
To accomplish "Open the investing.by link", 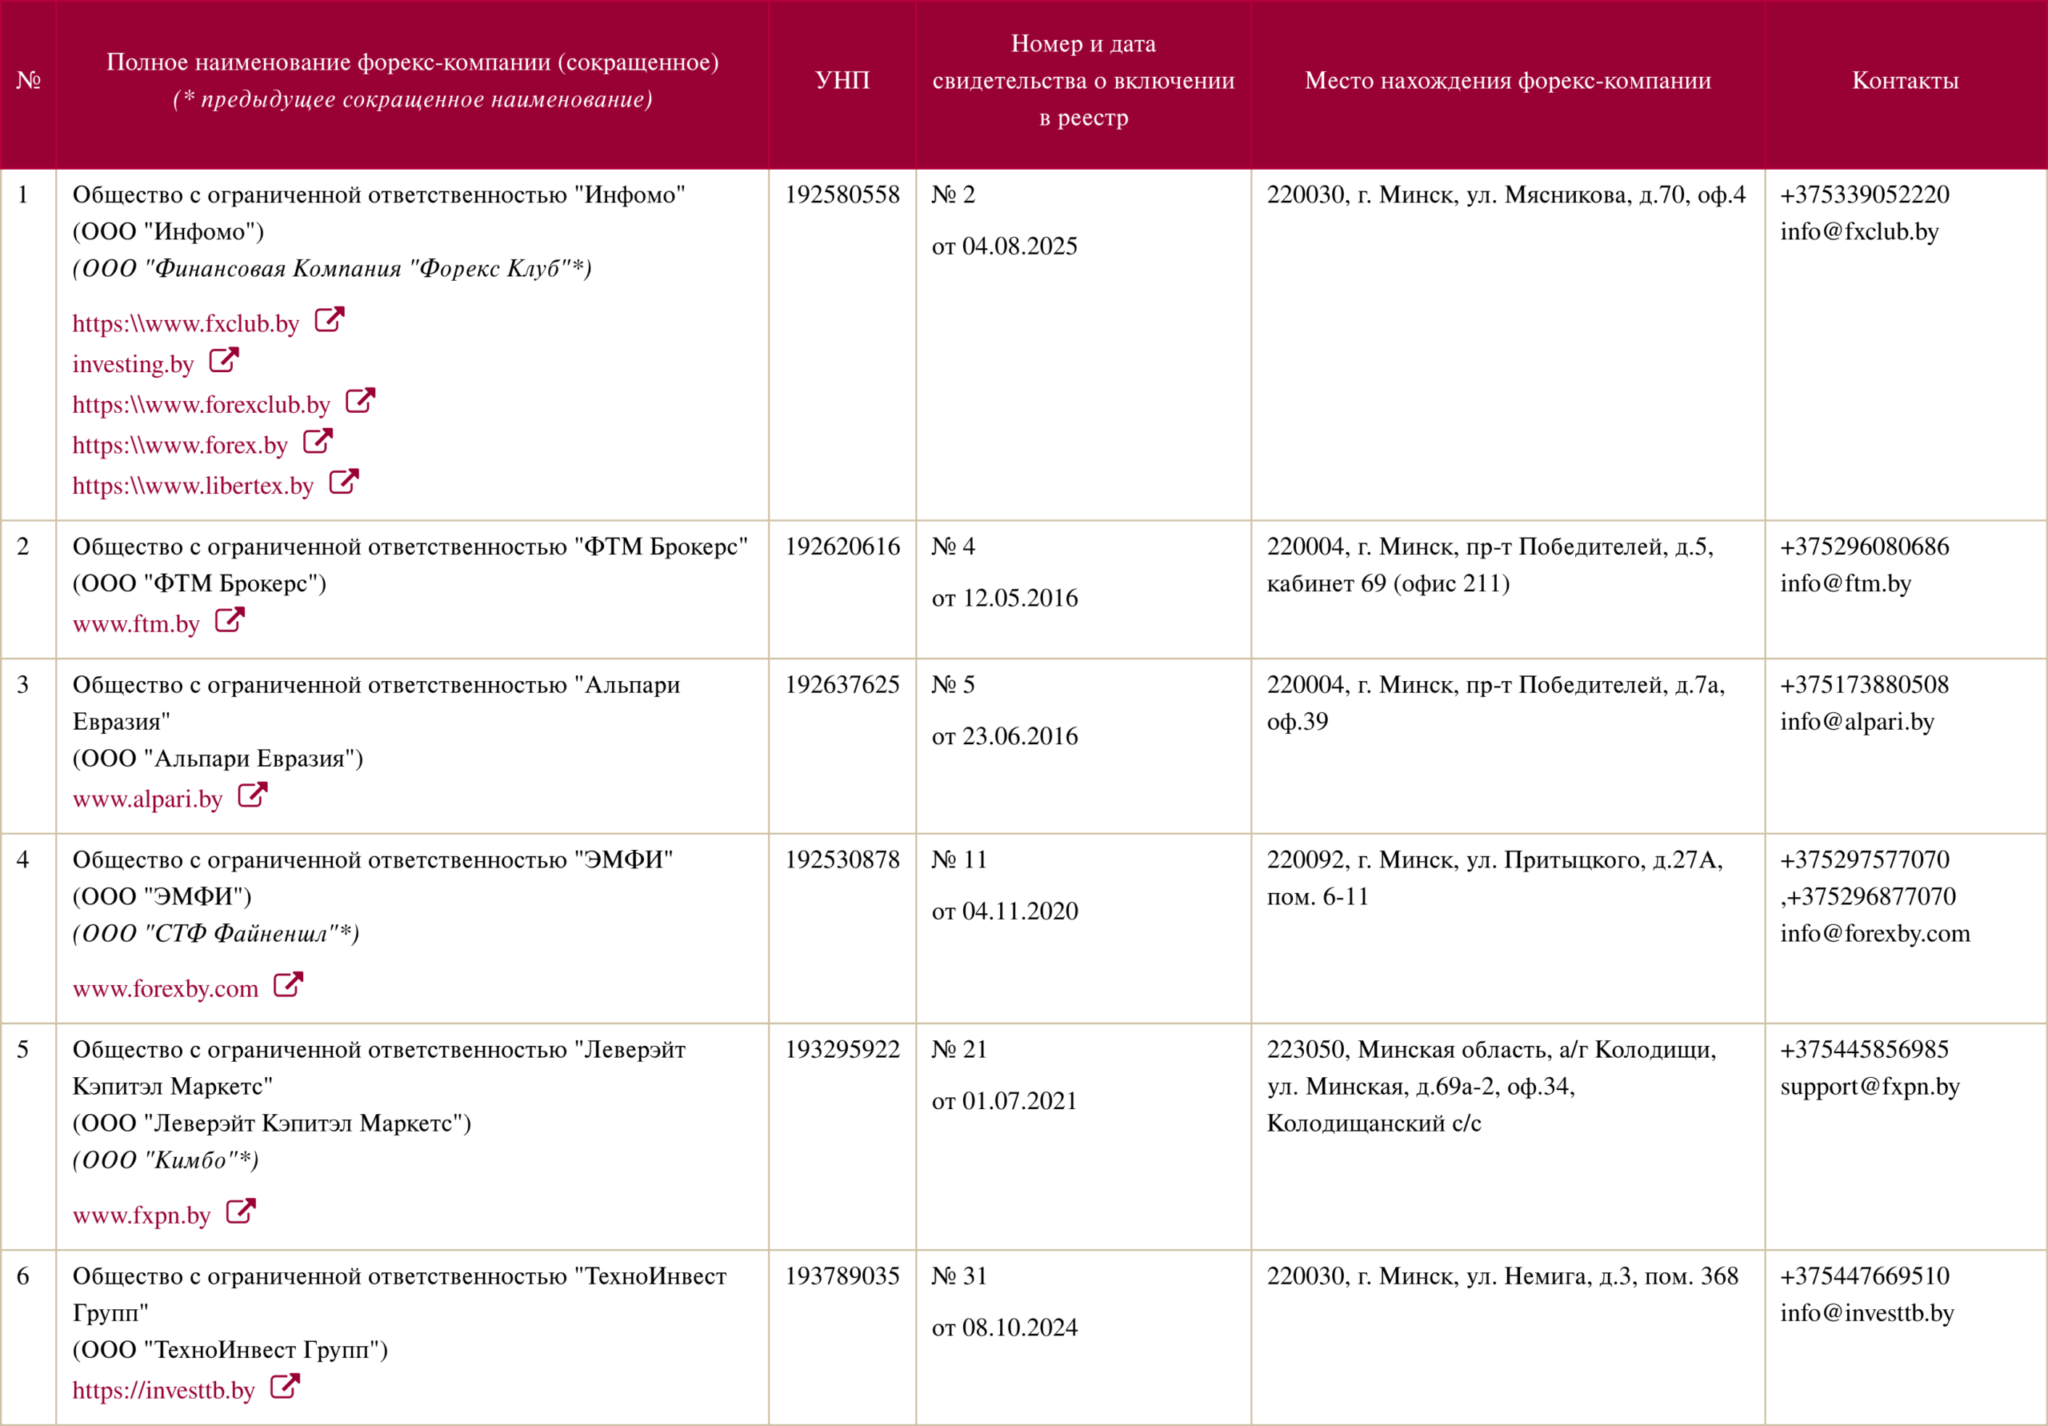I will coord(133,364).
